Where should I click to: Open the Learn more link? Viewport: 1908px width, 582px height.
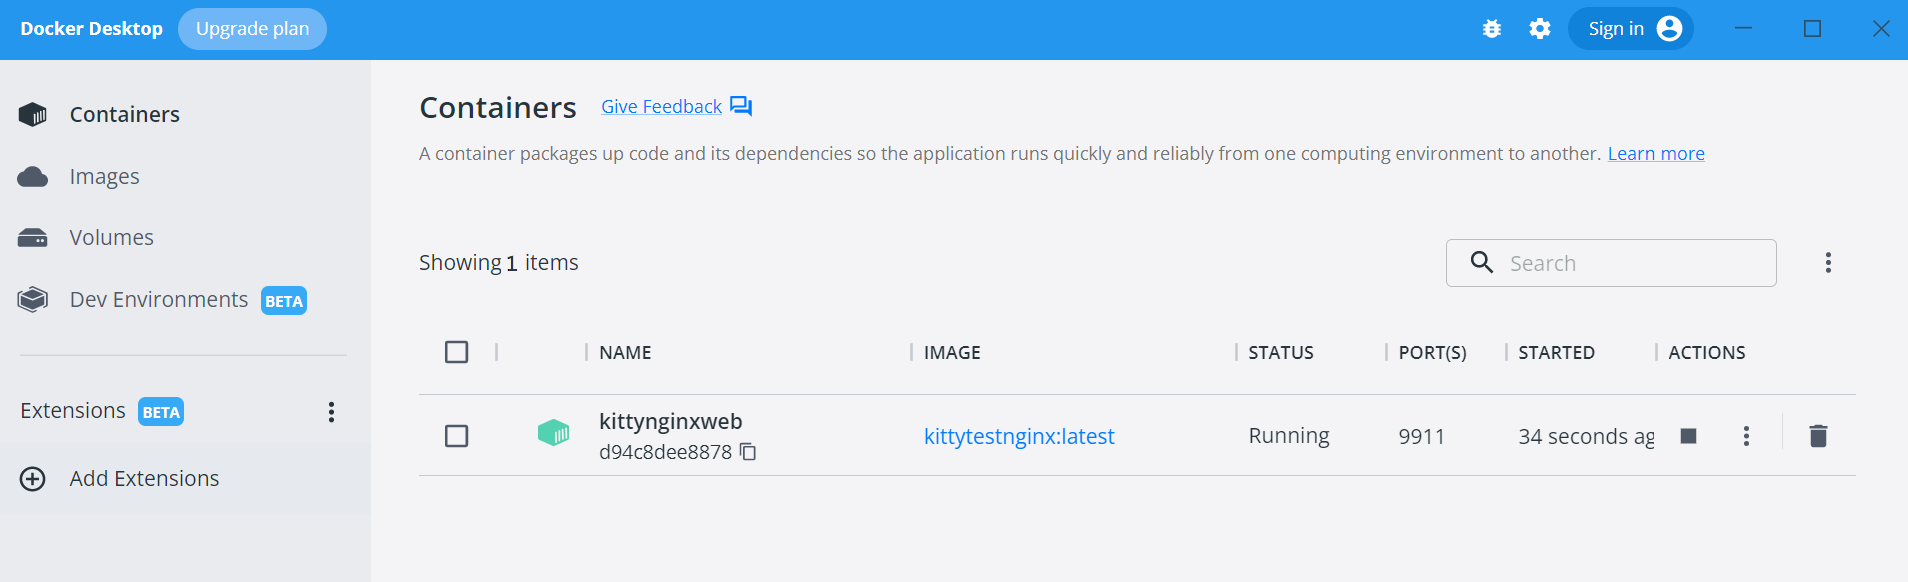pyautogui.click(x=1656, y=154)
